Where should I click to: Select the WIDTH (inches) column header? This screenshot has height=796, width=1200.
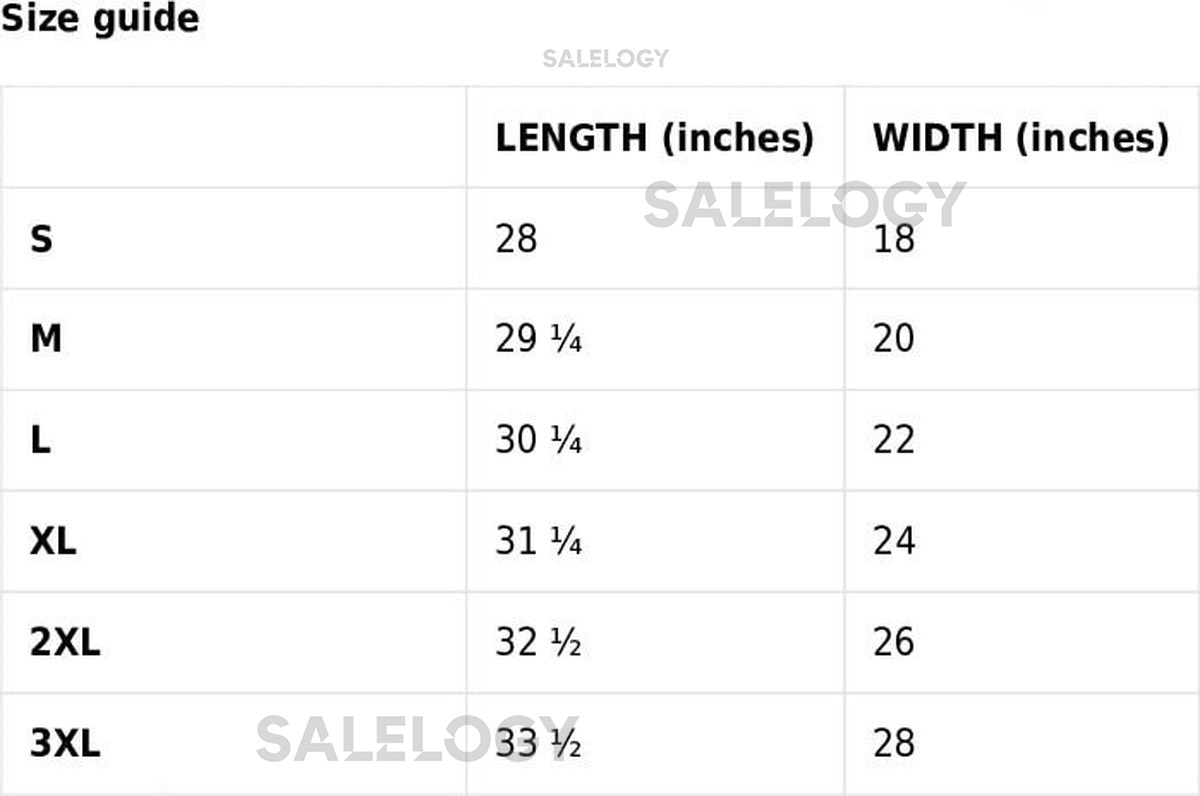1020,138
